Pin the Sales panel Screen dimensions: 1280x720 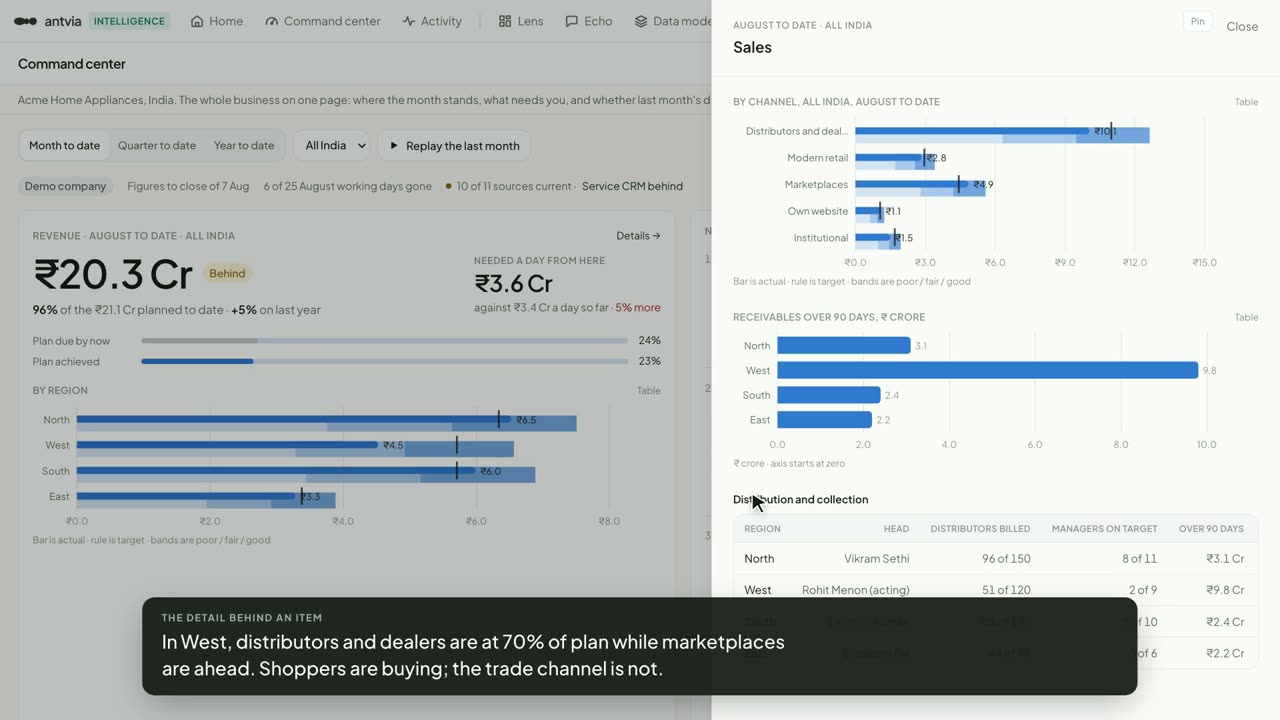1197,21
